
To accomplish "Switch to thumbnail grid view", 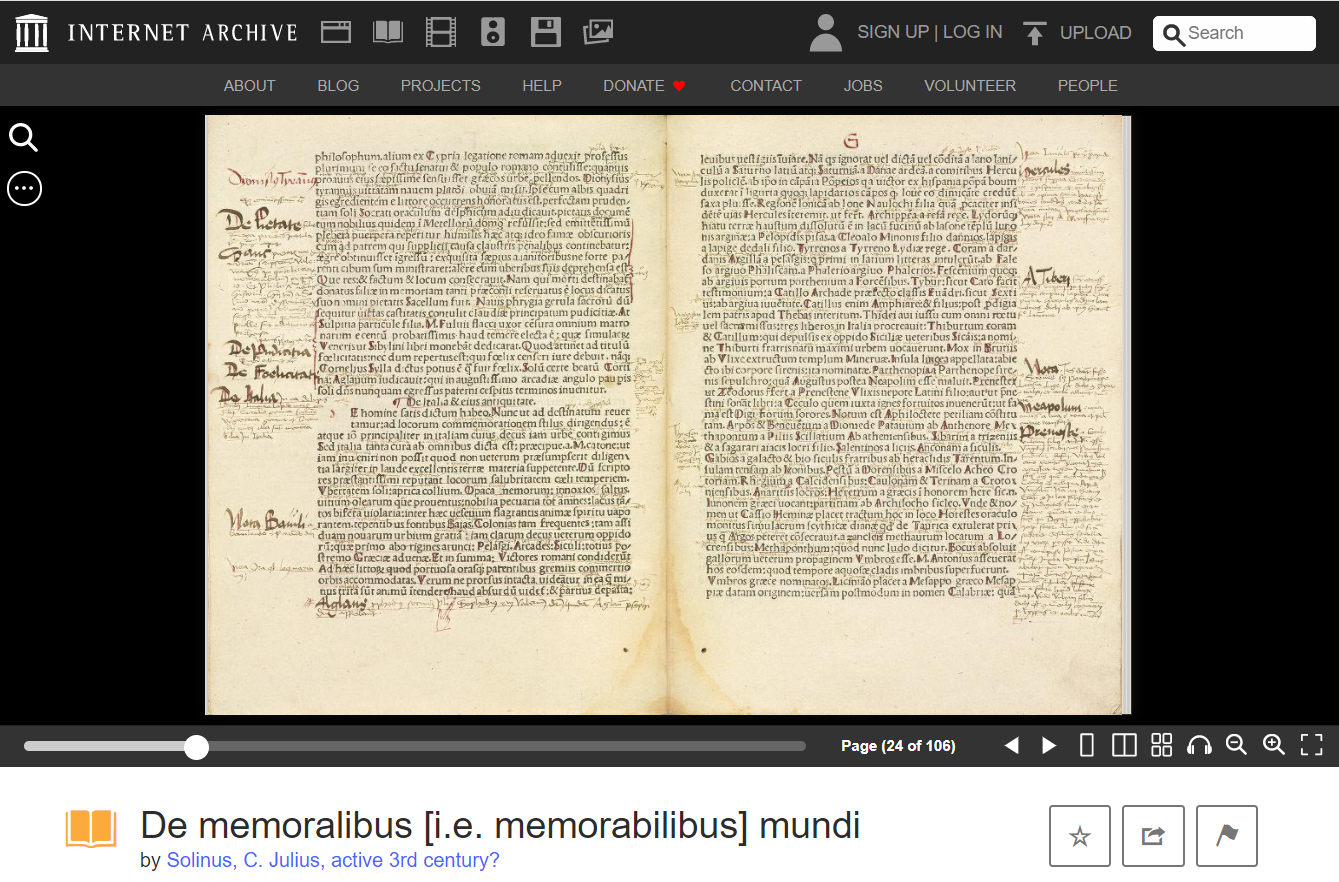I will click(1161, 745).
